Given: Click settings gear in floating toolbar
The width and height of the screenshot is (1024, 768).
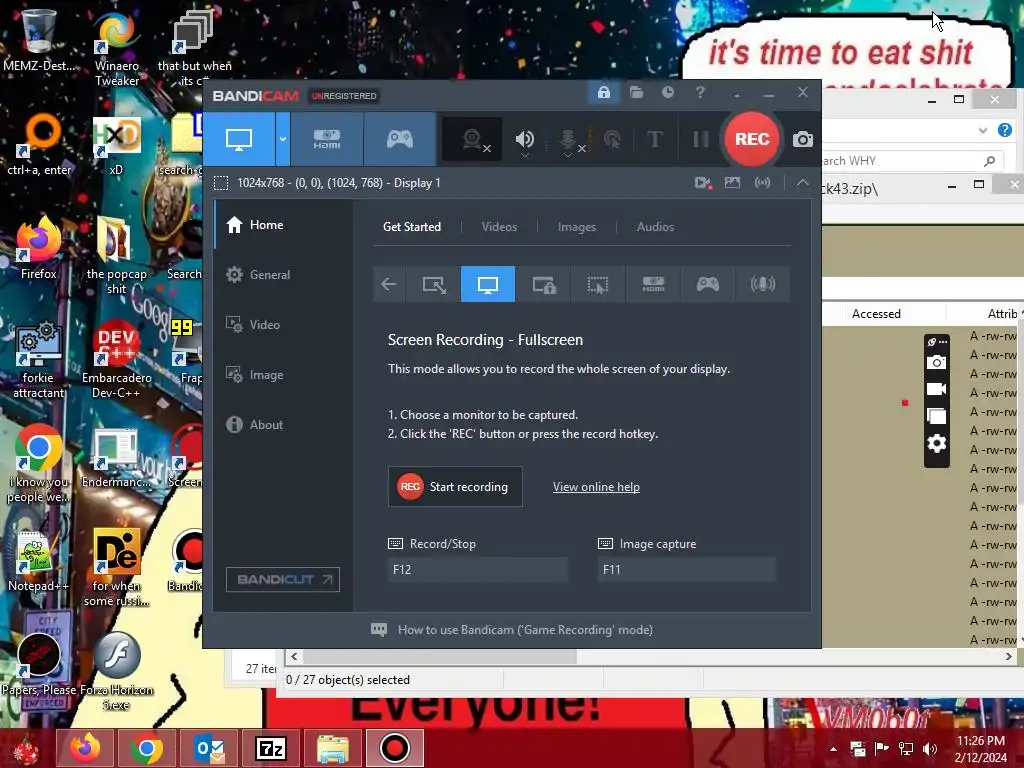Looking at the screenshot, I should [936, 444].
